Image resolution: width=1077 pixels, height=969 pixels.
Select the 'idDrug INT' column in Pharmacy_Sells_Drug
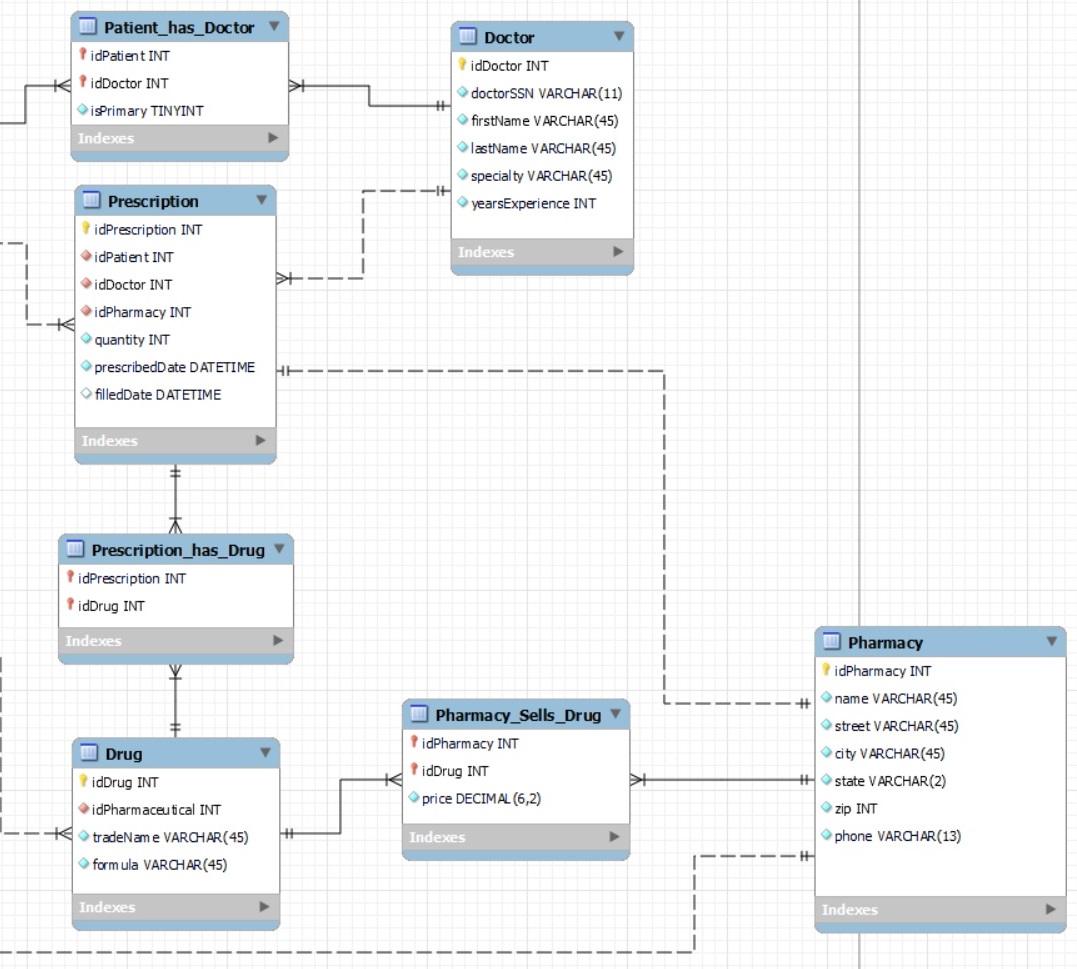click(516, 771)
